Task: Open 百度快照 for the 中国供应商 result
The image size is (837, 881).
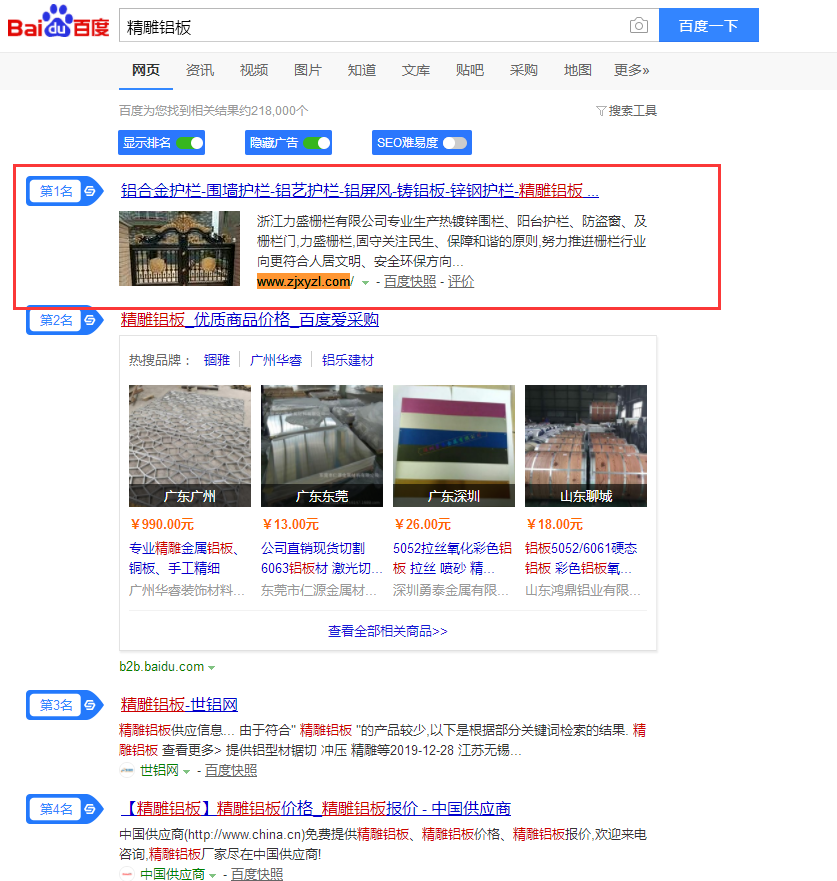Action: (x=257, y=874)
